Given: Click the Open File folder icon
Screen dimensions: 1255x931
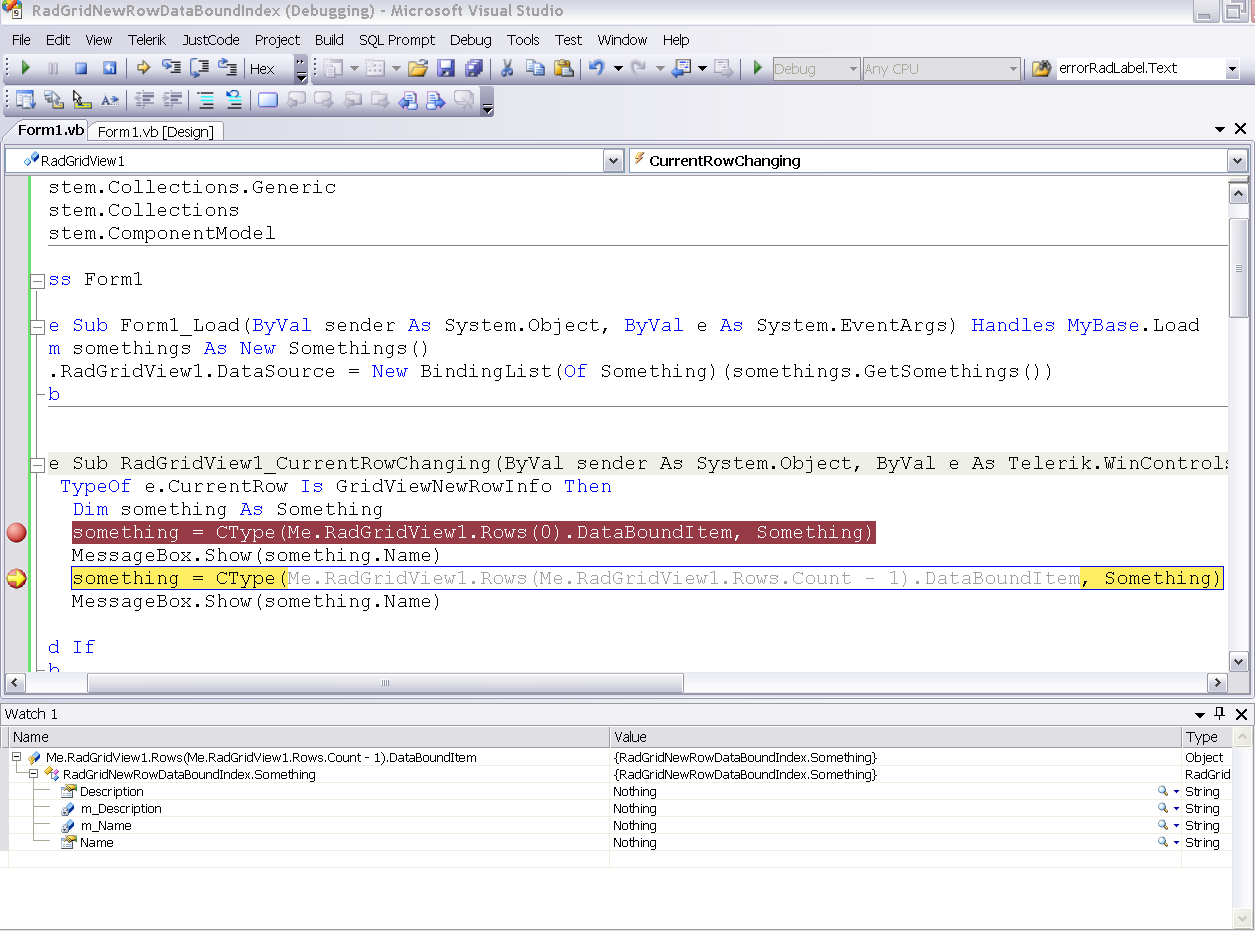Looking at the screenshot, I should coord(418,68).
